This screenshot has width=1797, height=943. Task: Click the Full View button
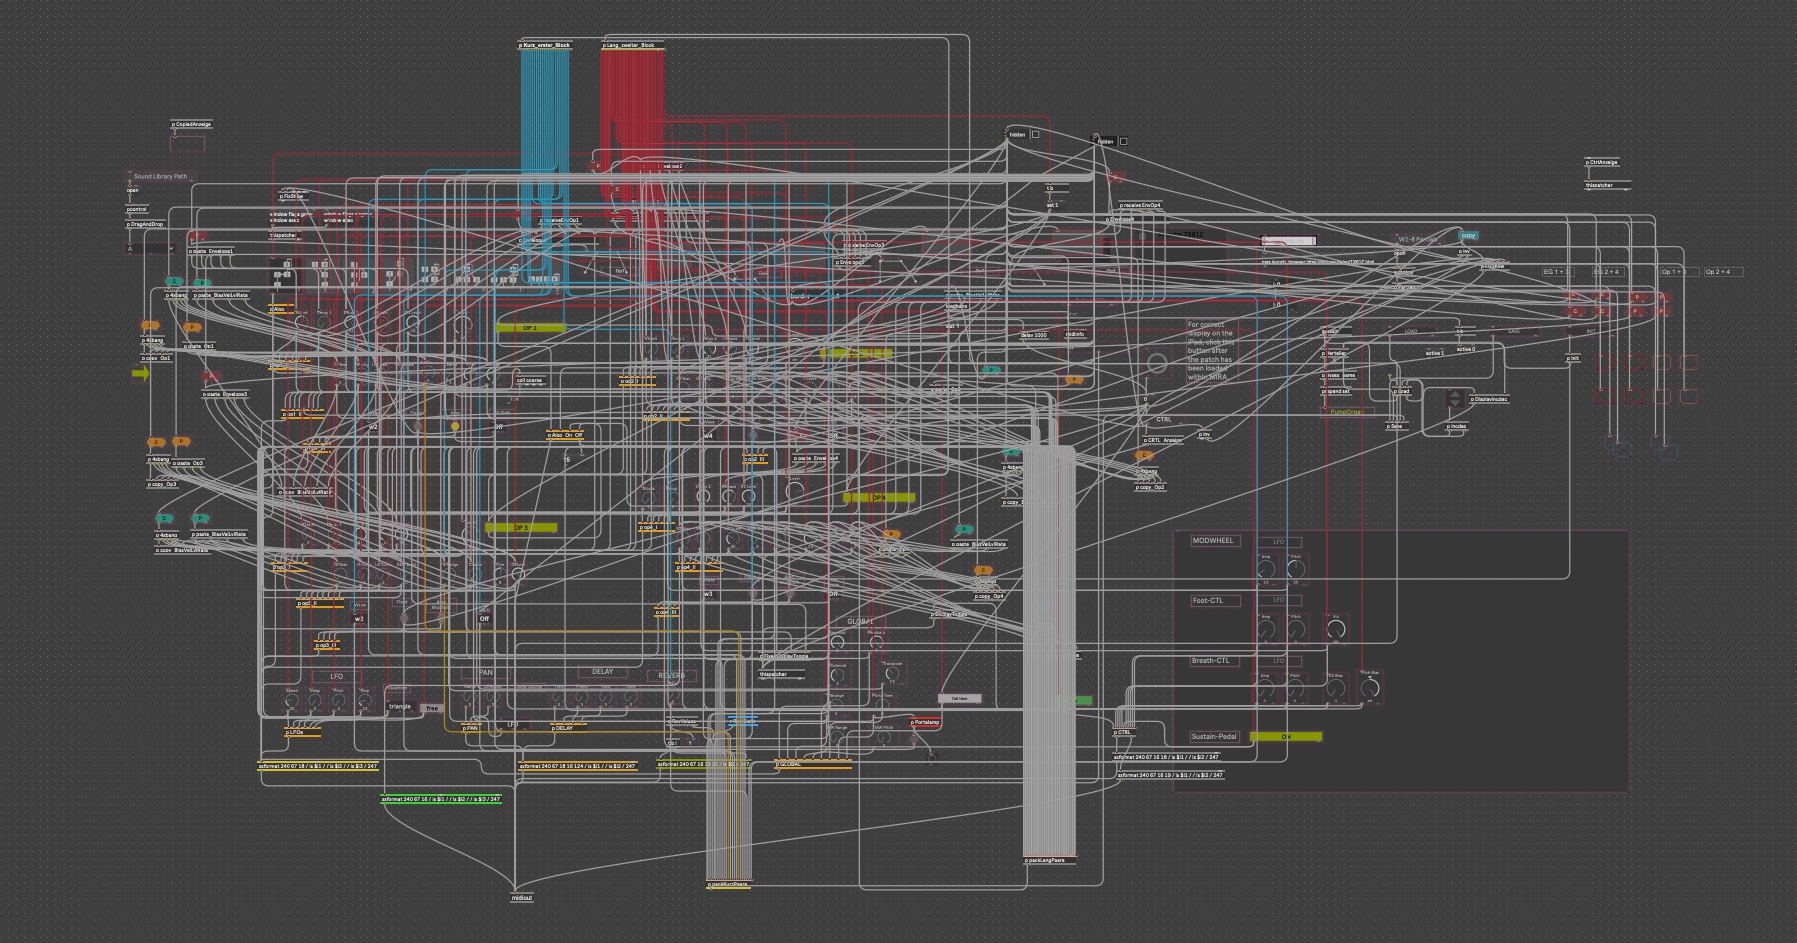[959, 699]
